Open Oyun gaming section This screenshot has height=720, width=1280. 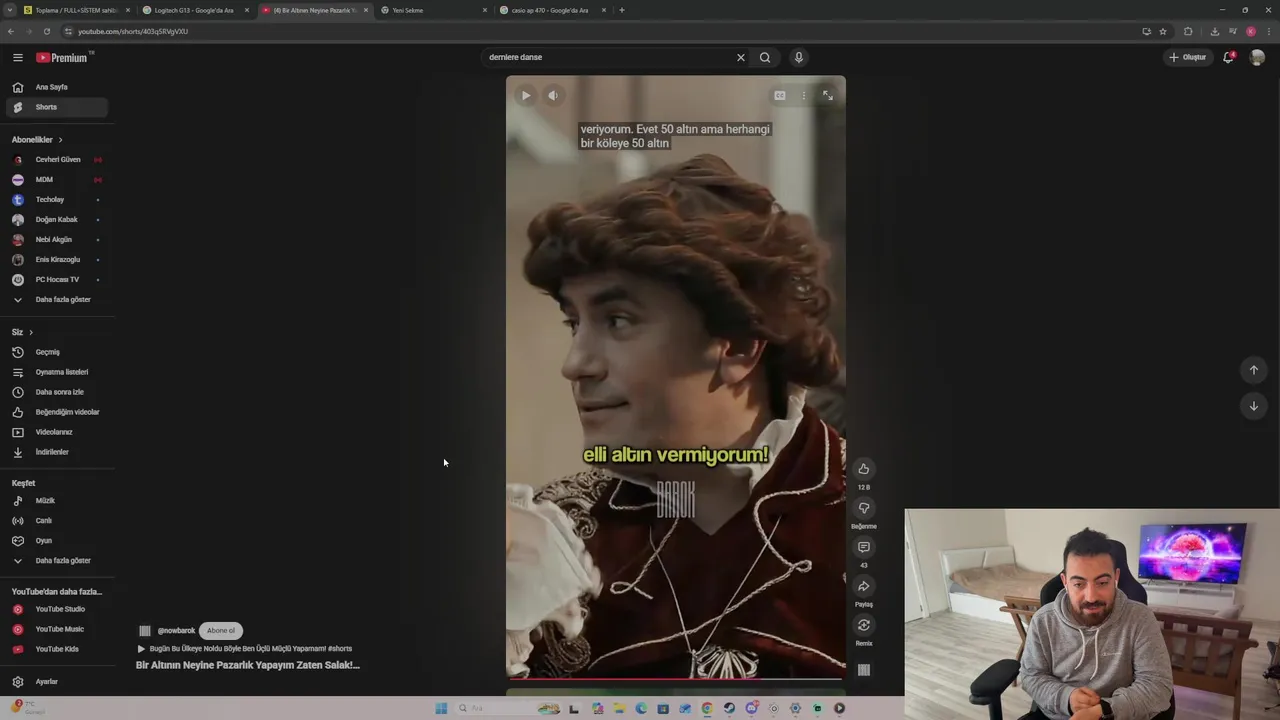click(x=57, y=541)
